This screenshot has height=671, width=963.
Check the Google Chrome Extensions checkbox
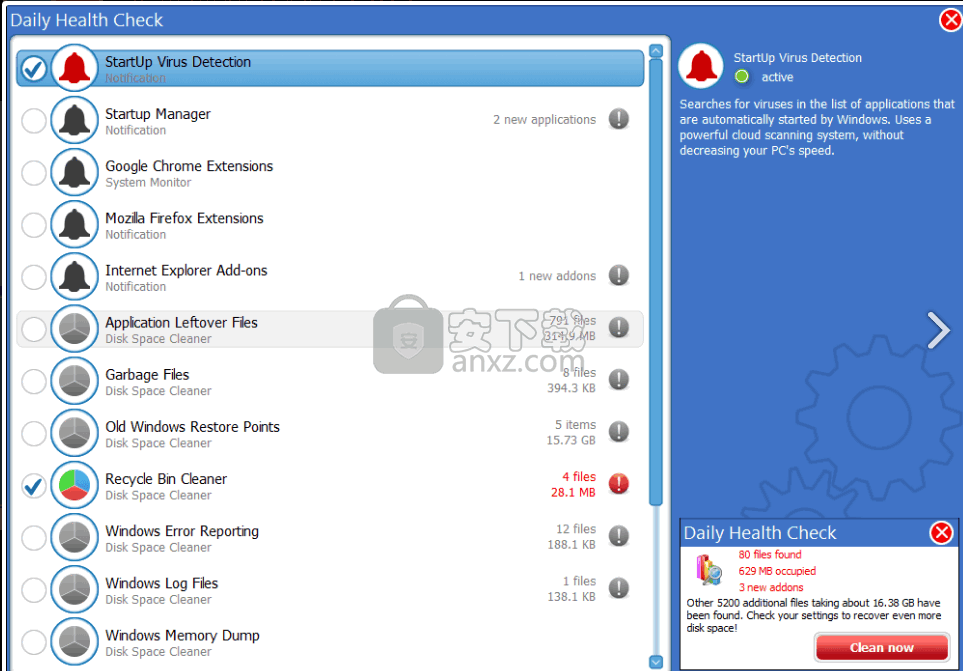(x=34, y=173)
